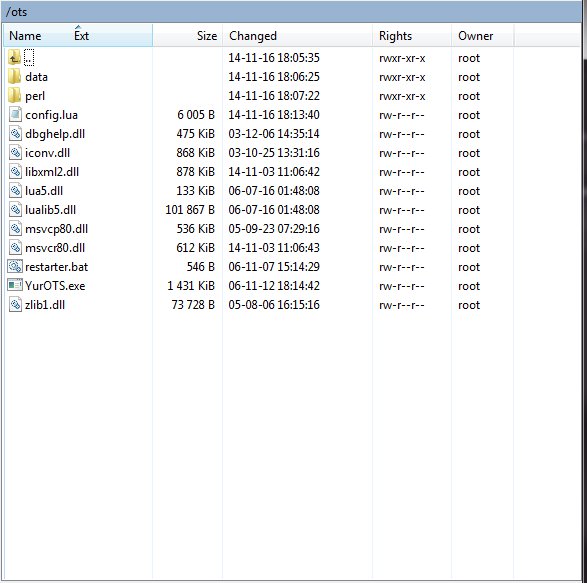587x583 pixels.
Task: Open the data folder icon
Action: point(14,76)
